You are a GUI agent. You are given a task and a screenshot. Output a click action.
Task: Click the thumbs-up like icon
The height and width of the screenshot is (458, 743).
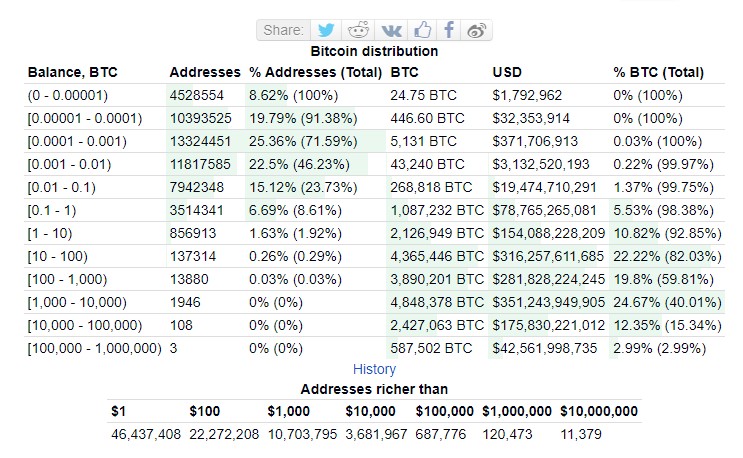(422, 30)
